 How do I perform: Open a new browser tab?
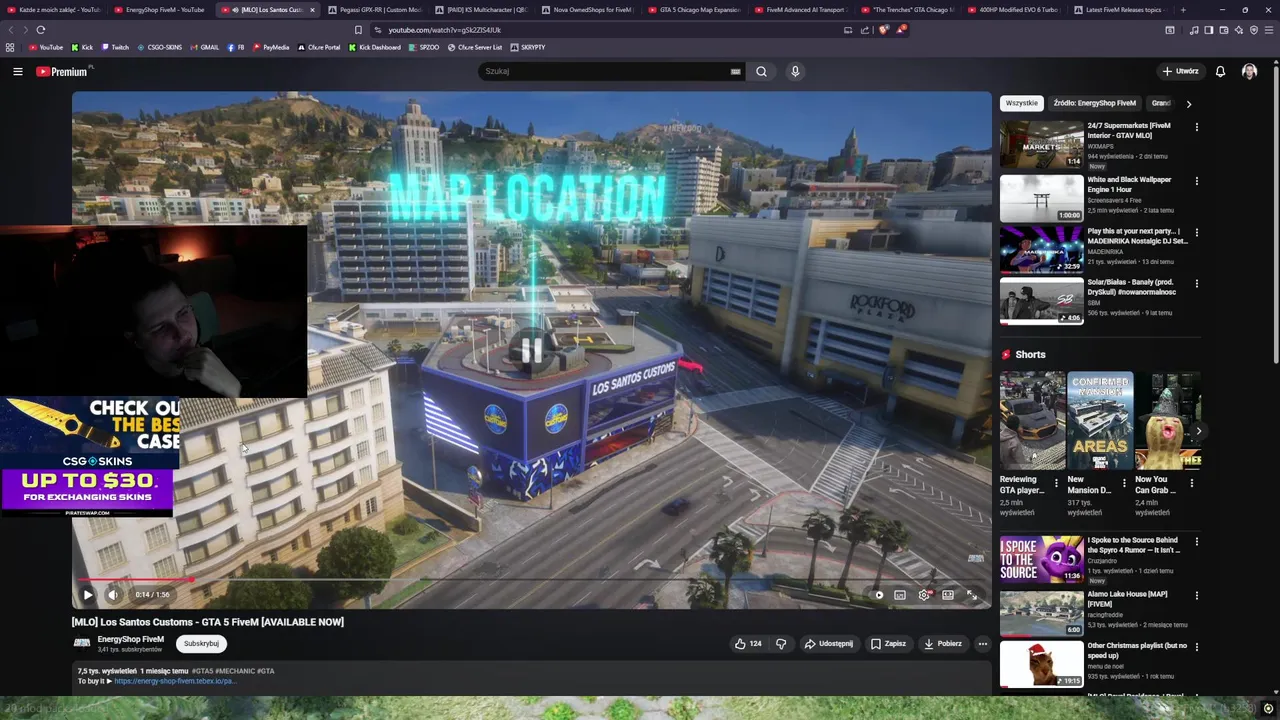click(x=1183, y=10)
